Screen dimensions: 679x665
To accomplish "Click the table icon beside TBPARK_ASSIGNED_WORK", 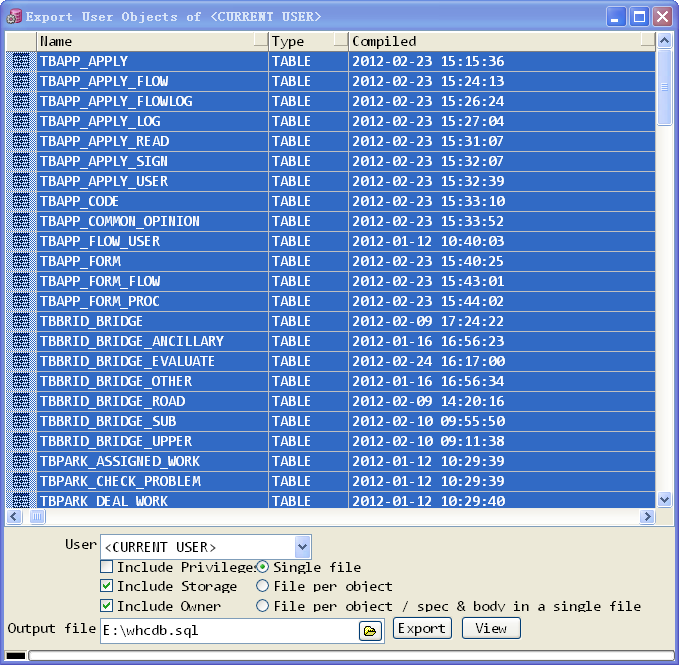I will (21, 461).
